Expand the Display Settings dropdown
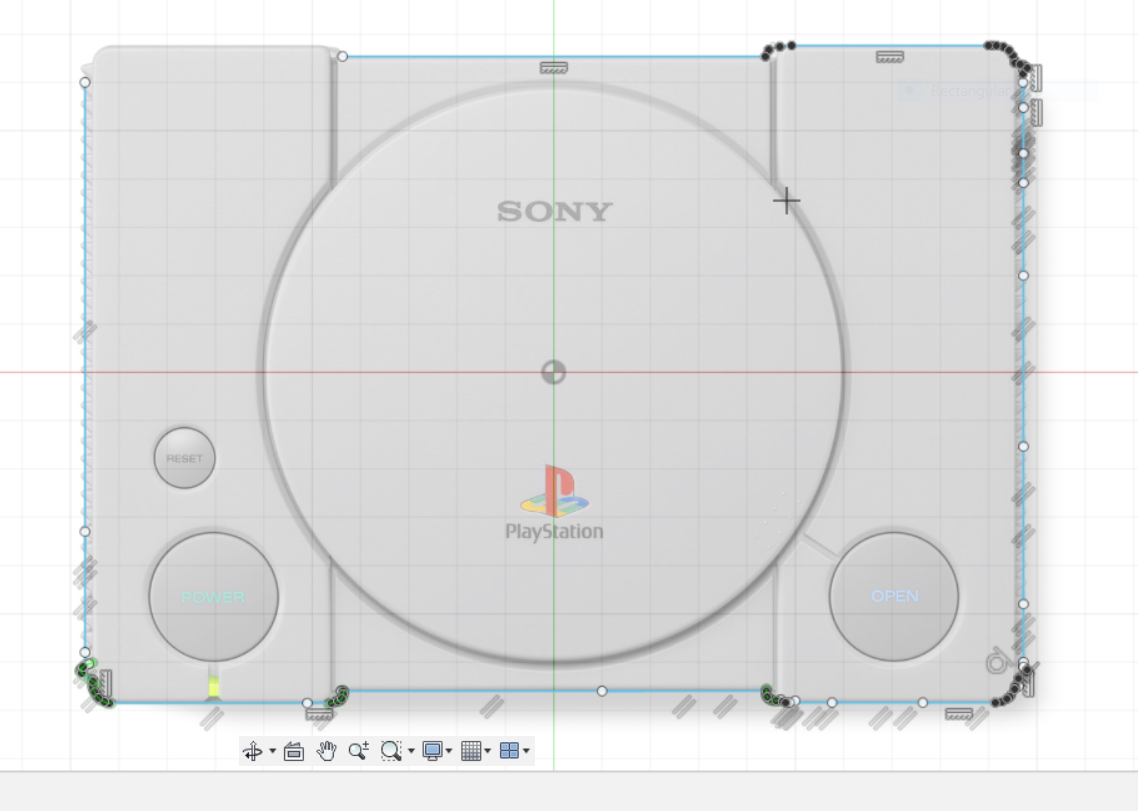Image resolution: width=1138 pixels, height=811 pixels. [x=450, y=751]
